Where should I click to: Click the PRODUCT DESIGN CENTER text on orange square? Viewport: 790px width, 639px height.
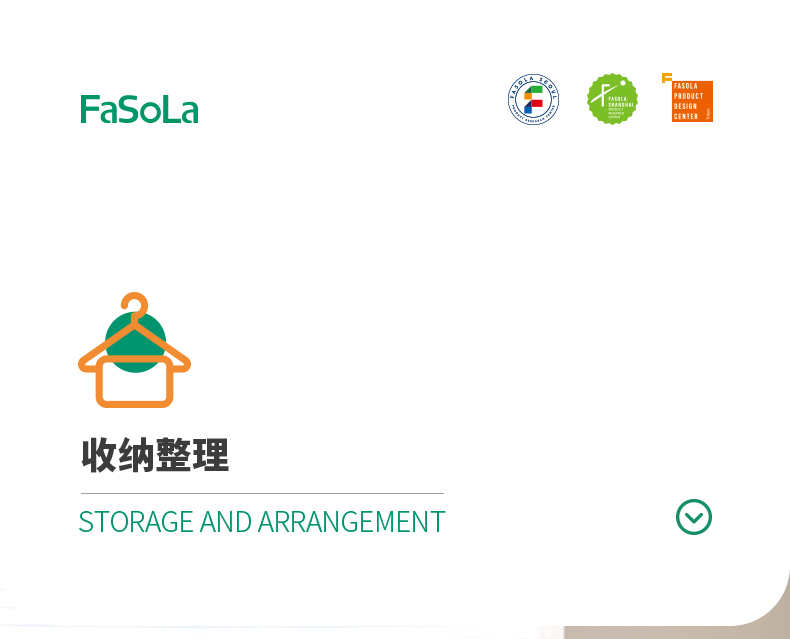pyautogui.click(x=688, y=106)
